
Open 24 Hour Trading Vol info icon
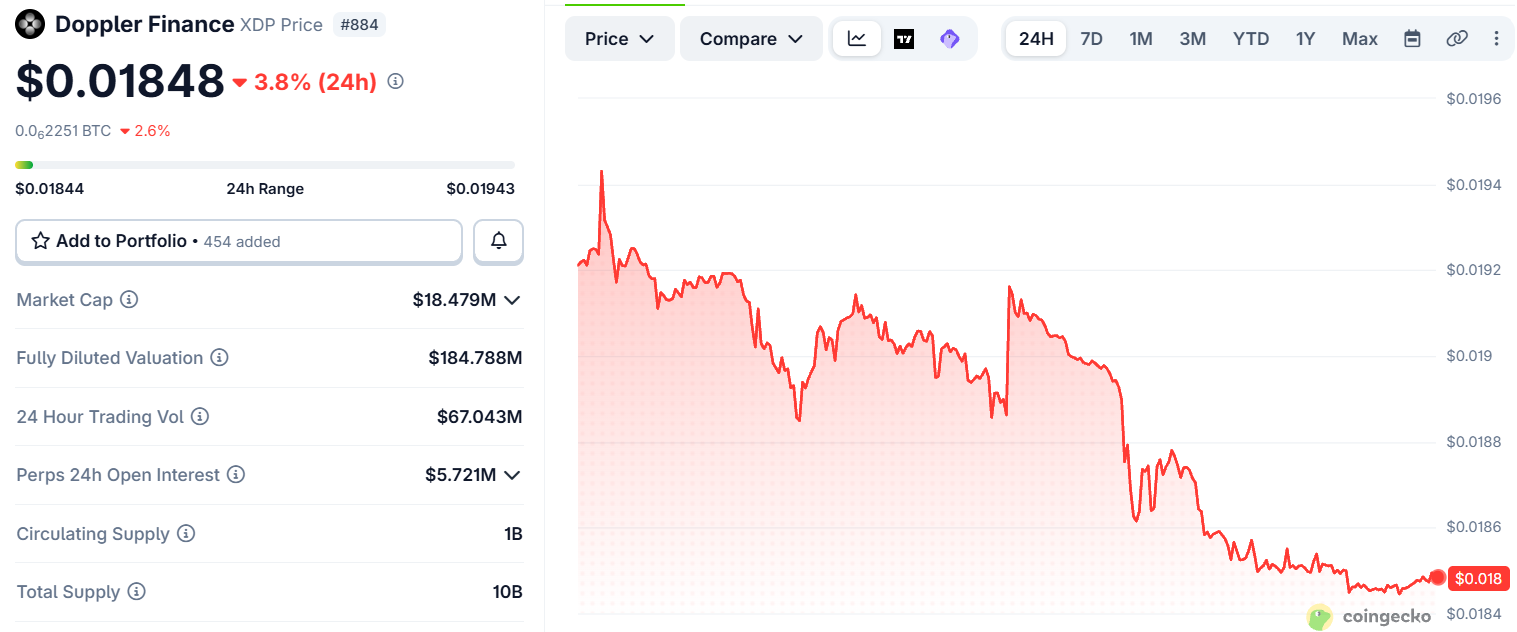200,416
